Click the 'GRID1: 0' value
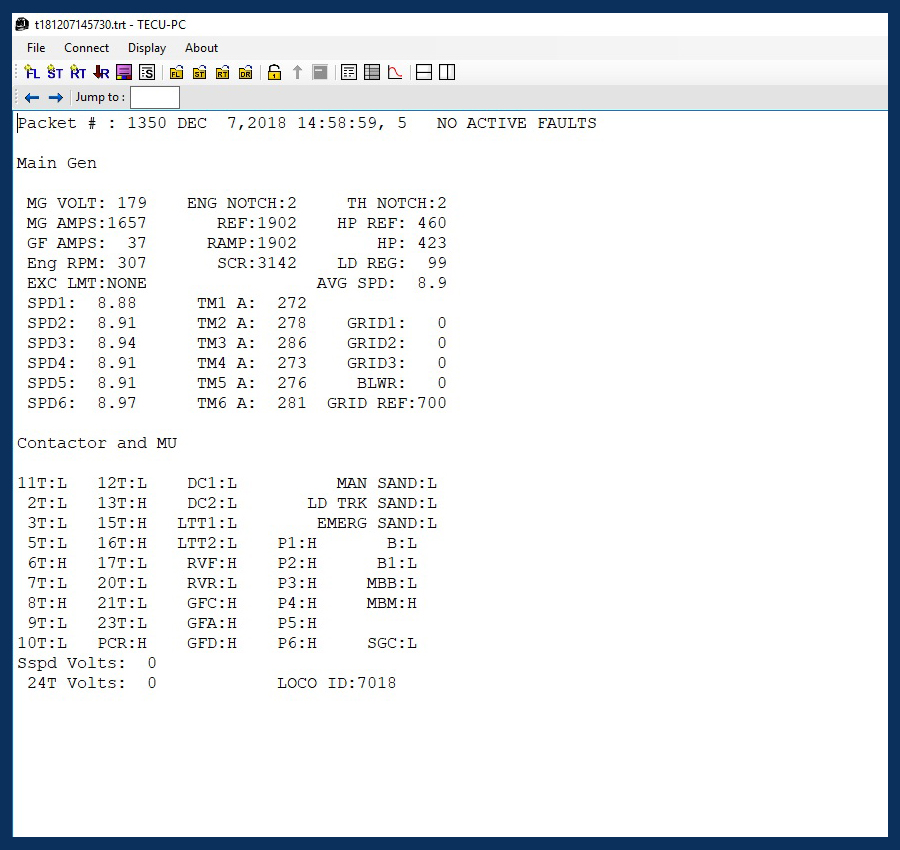This screenshot has height=850, width=900. click(x=397, y=323)
